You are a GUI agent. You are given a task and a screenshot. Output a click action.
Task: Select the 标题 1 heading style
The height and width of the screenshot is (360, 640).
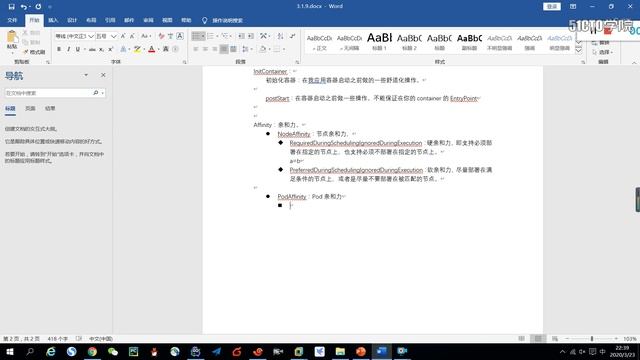[380, 42]
